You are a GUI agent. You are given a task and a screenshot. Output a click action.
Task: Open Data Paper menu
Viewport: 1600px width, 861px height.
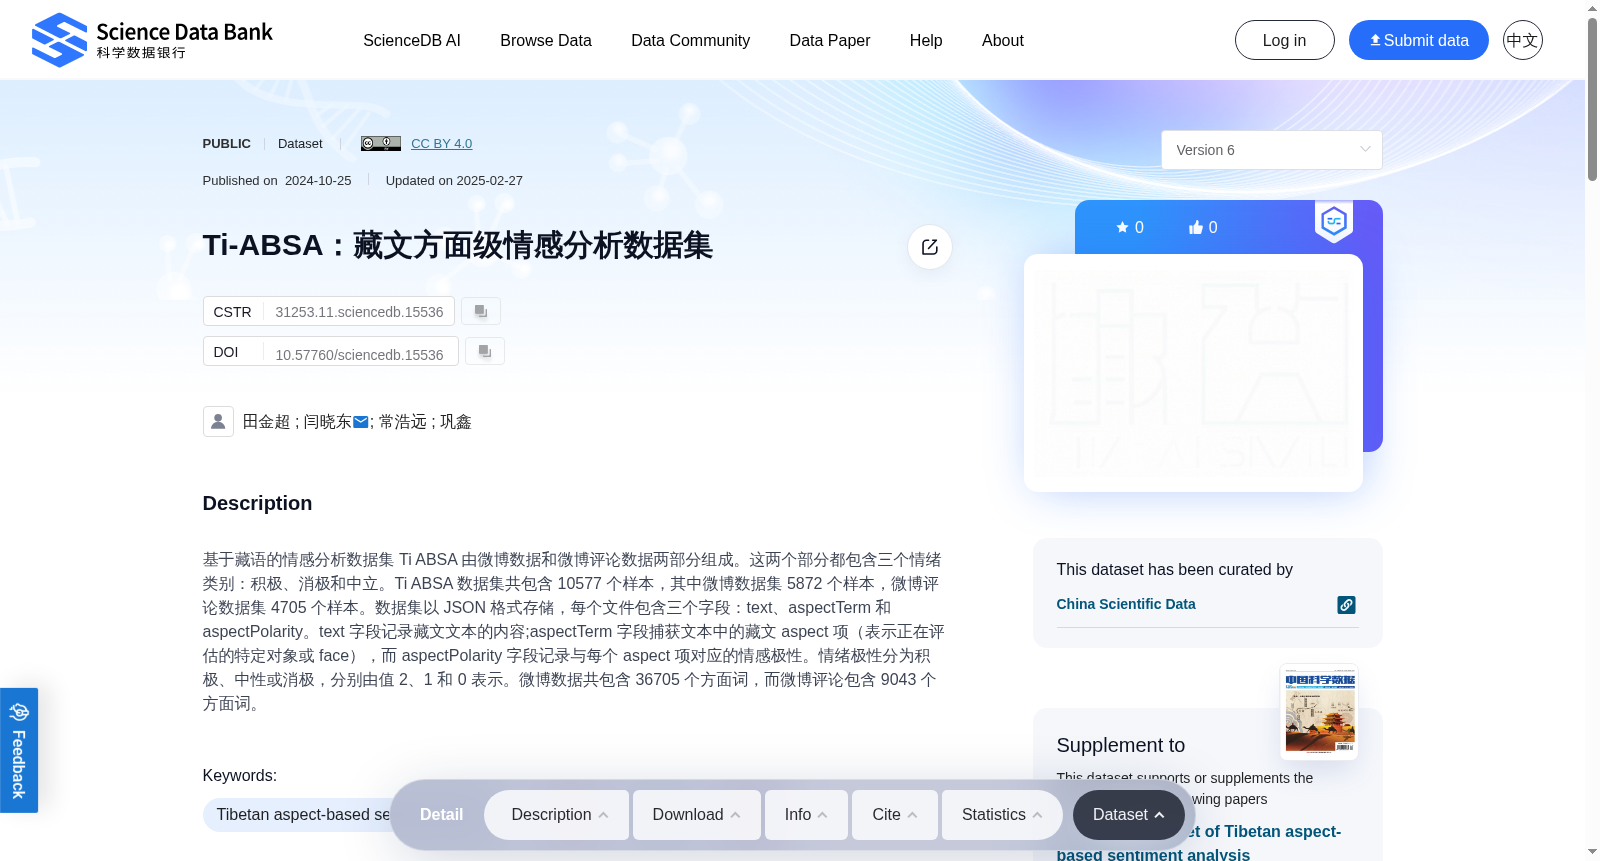tap(830, 40)
